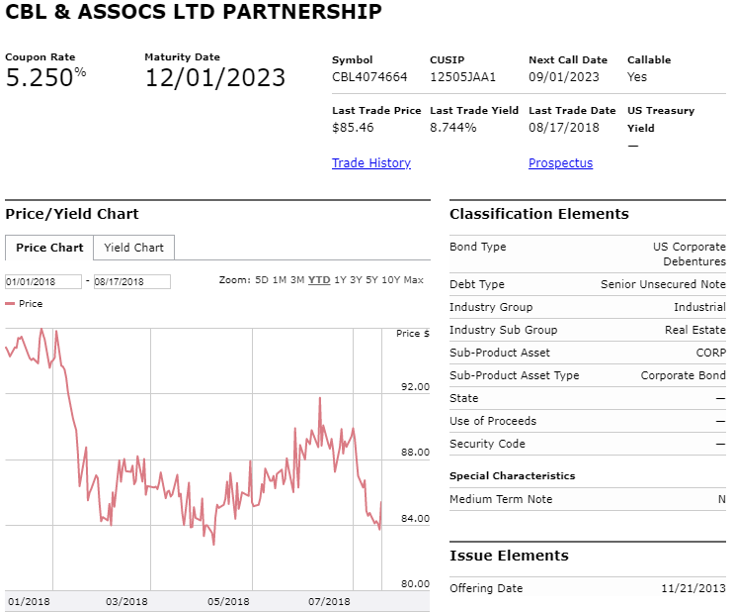The width and height of the screenshot is (734, 612).
Task: Click the Classification Elements heading
Action: [x=539, y=214]
